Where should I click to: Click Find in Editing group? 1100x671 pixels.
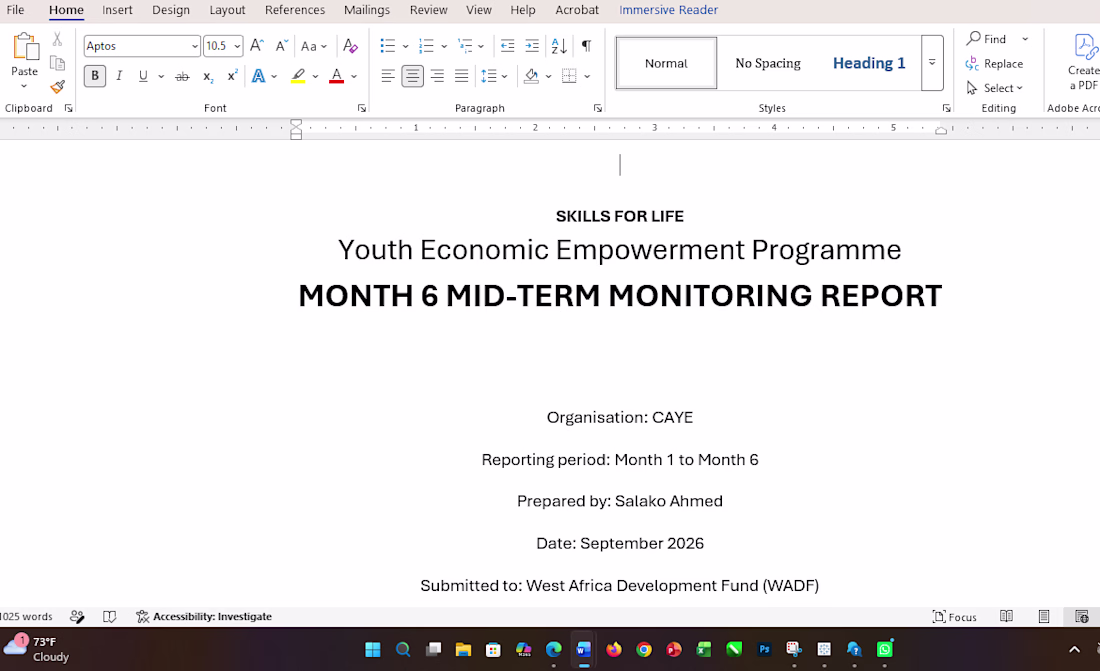pos(986,39)
